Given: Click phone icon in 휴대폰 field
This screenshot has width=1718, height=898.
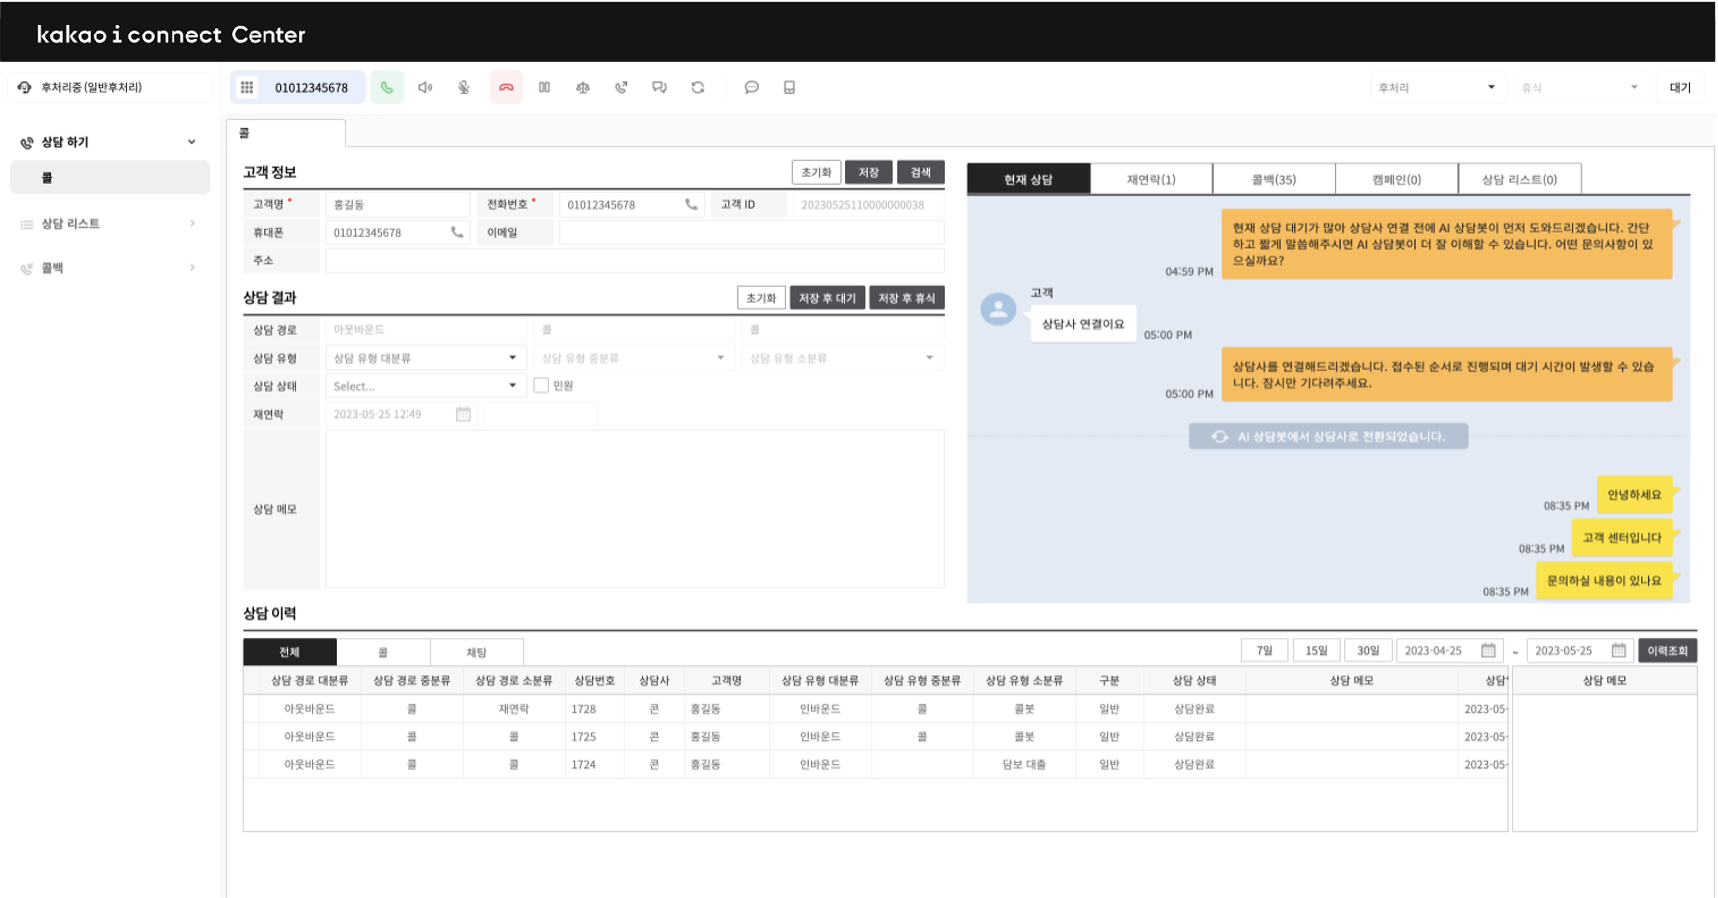Looking at the screenshot, I should tap(457, 232).
